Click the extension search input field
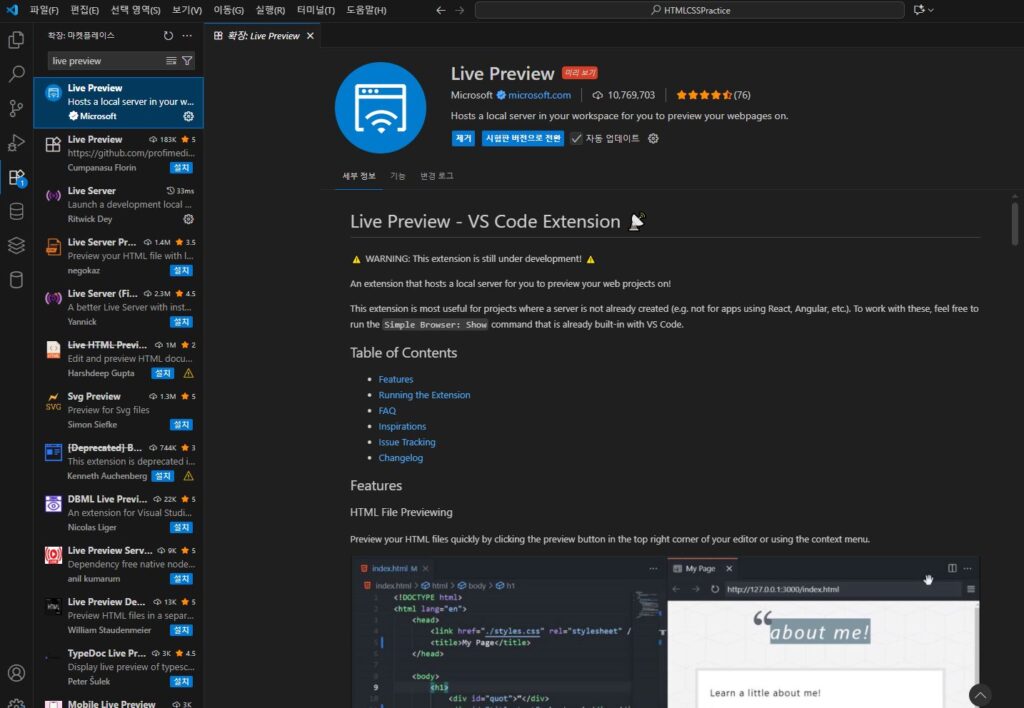 (x=105, y=61)
